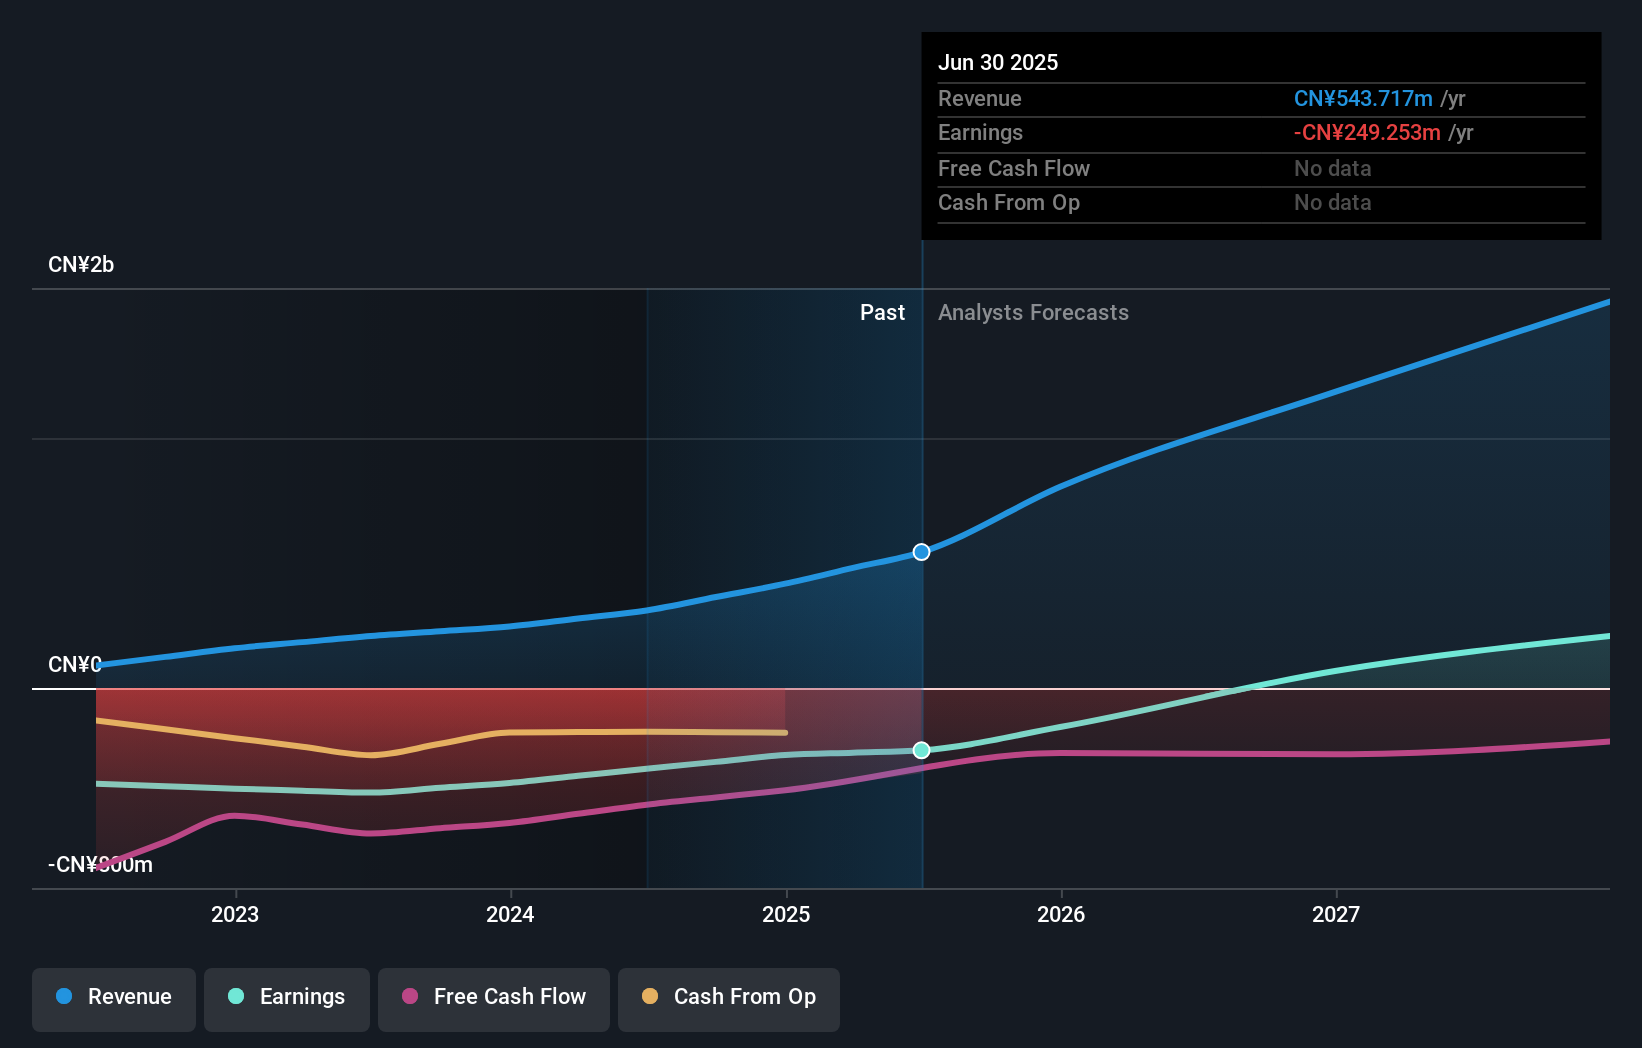Switch to the Past section of chart

tap(882, 312)
